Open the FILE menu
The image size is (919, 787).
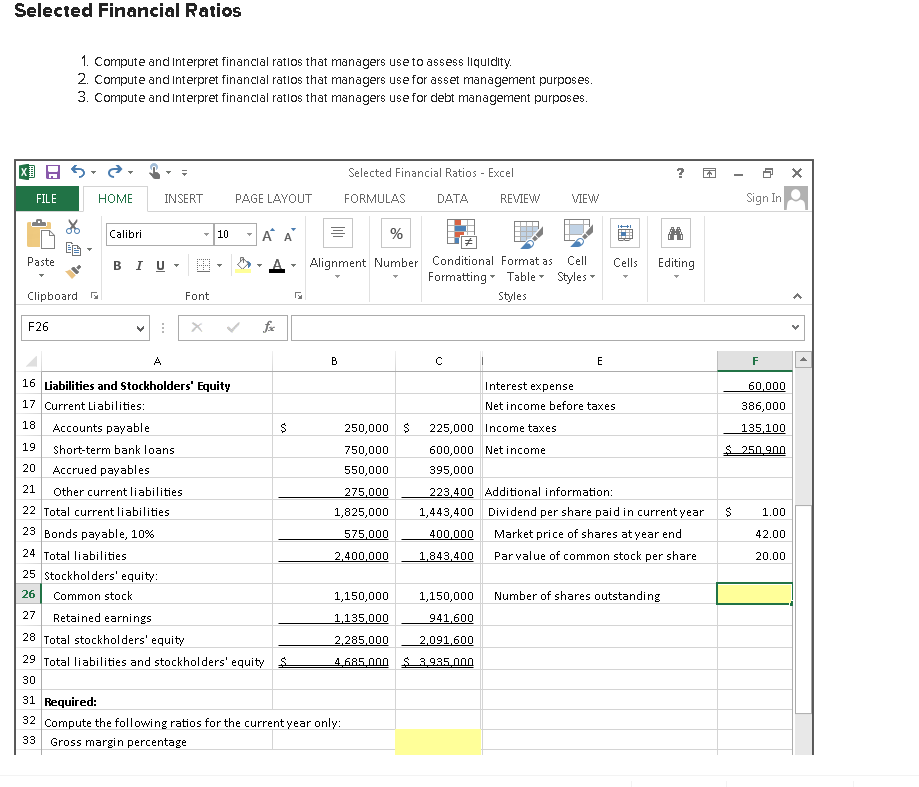[x=46, y=198]
